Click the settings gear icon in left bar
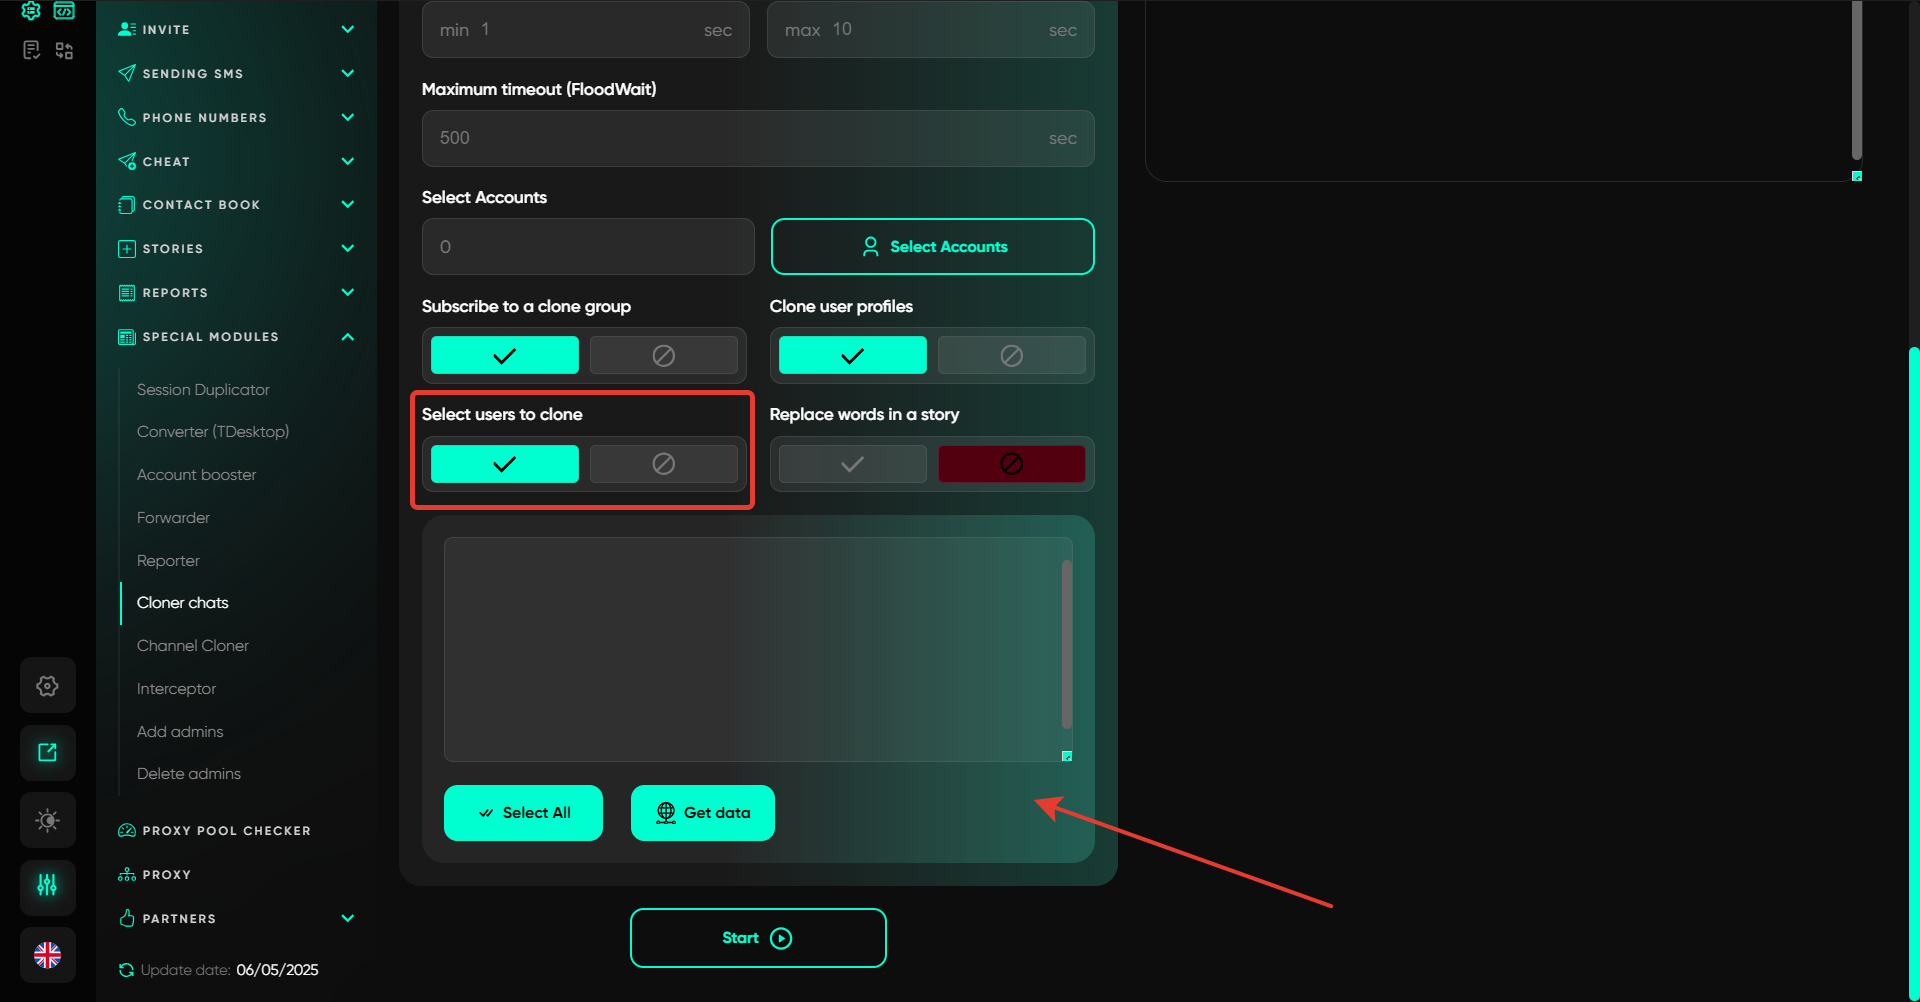Viewport: 1920px width, 1002px height. coord(47,686)
